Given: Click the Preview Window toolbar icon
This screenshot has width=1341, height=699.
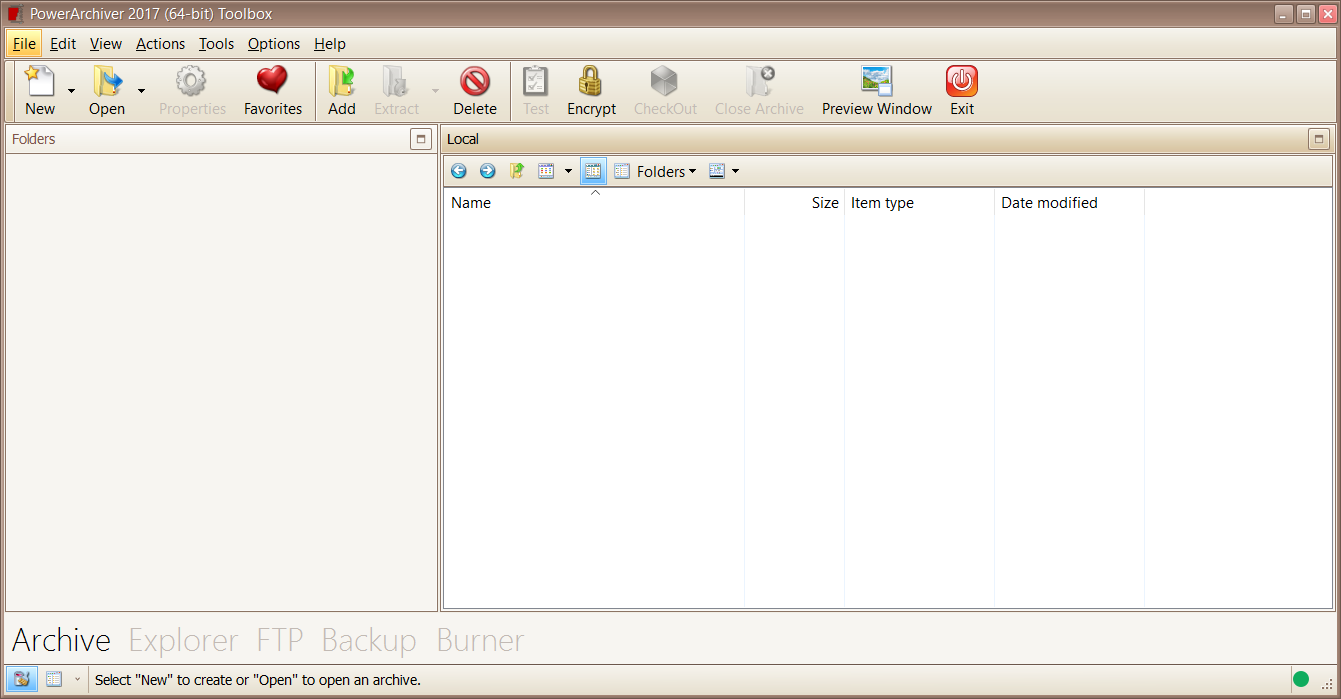Looking at the screenshot, I should (x=877, y=81).
